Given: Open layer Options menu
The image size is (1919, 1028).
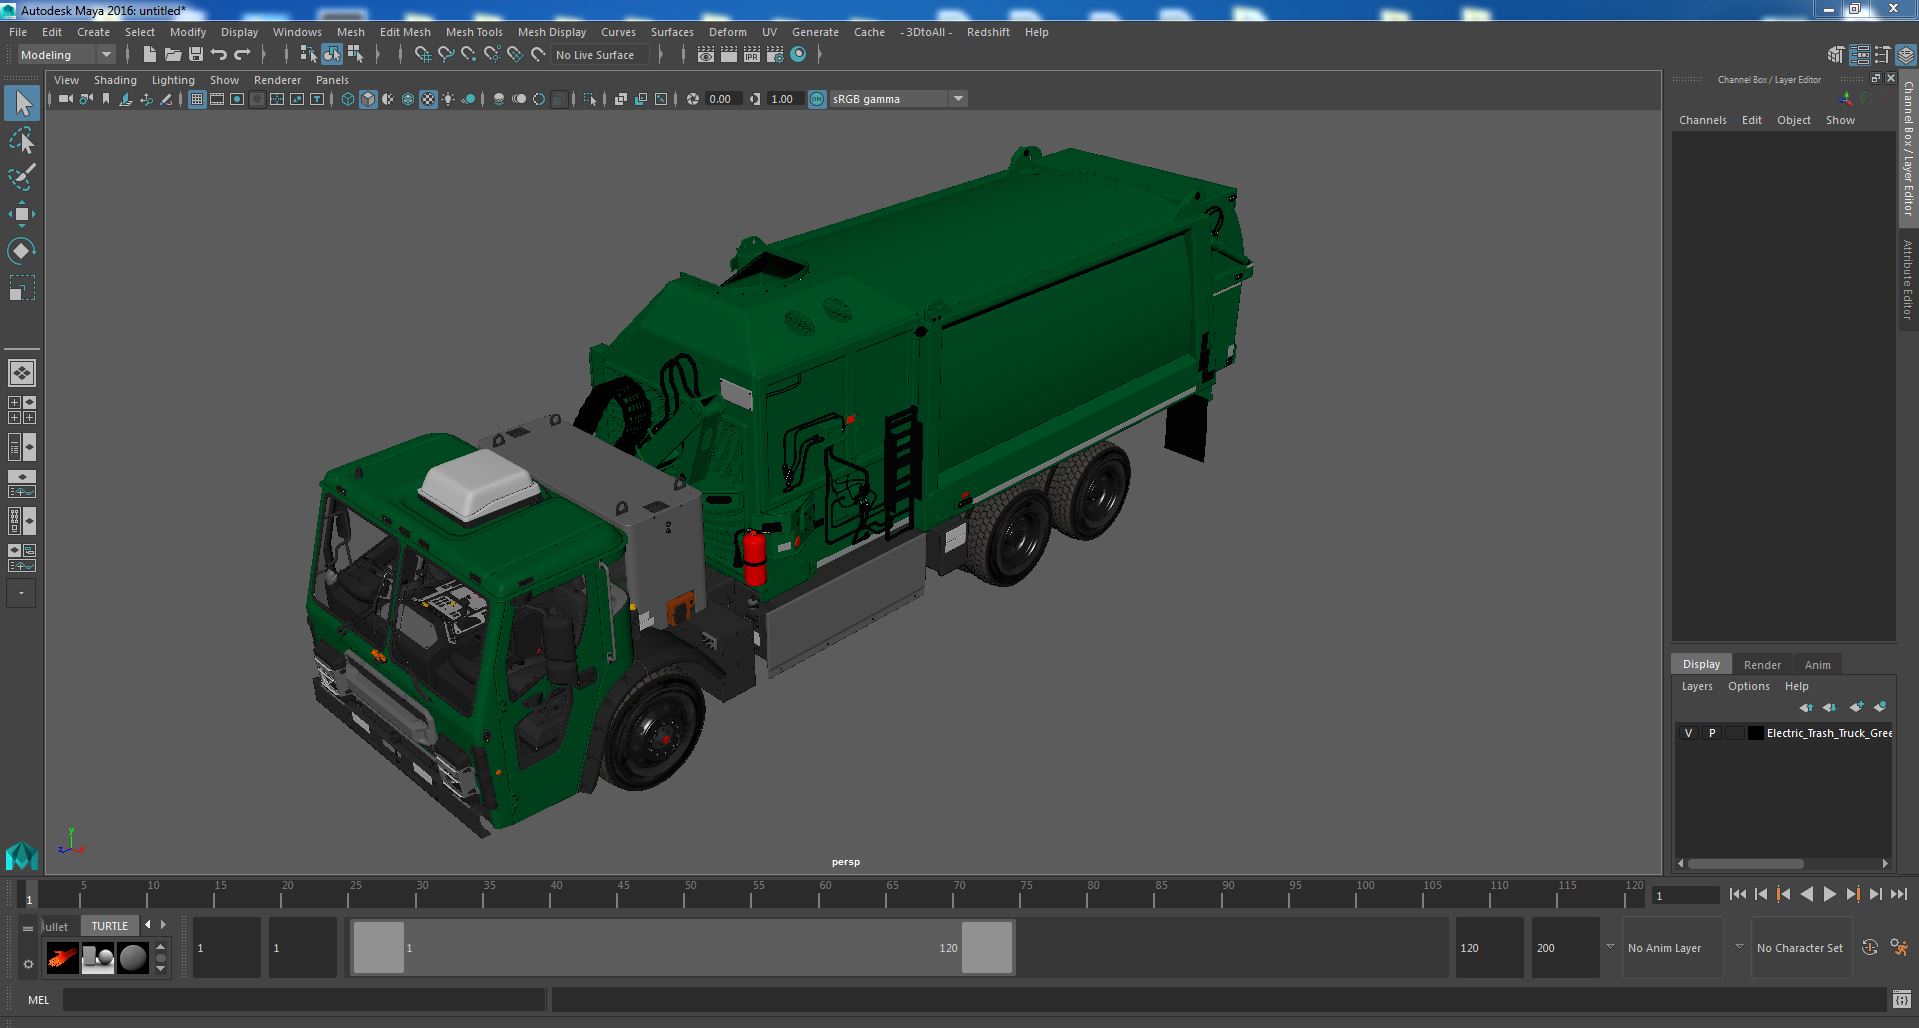Looking at the screenshot, I should coord(1748,686).
